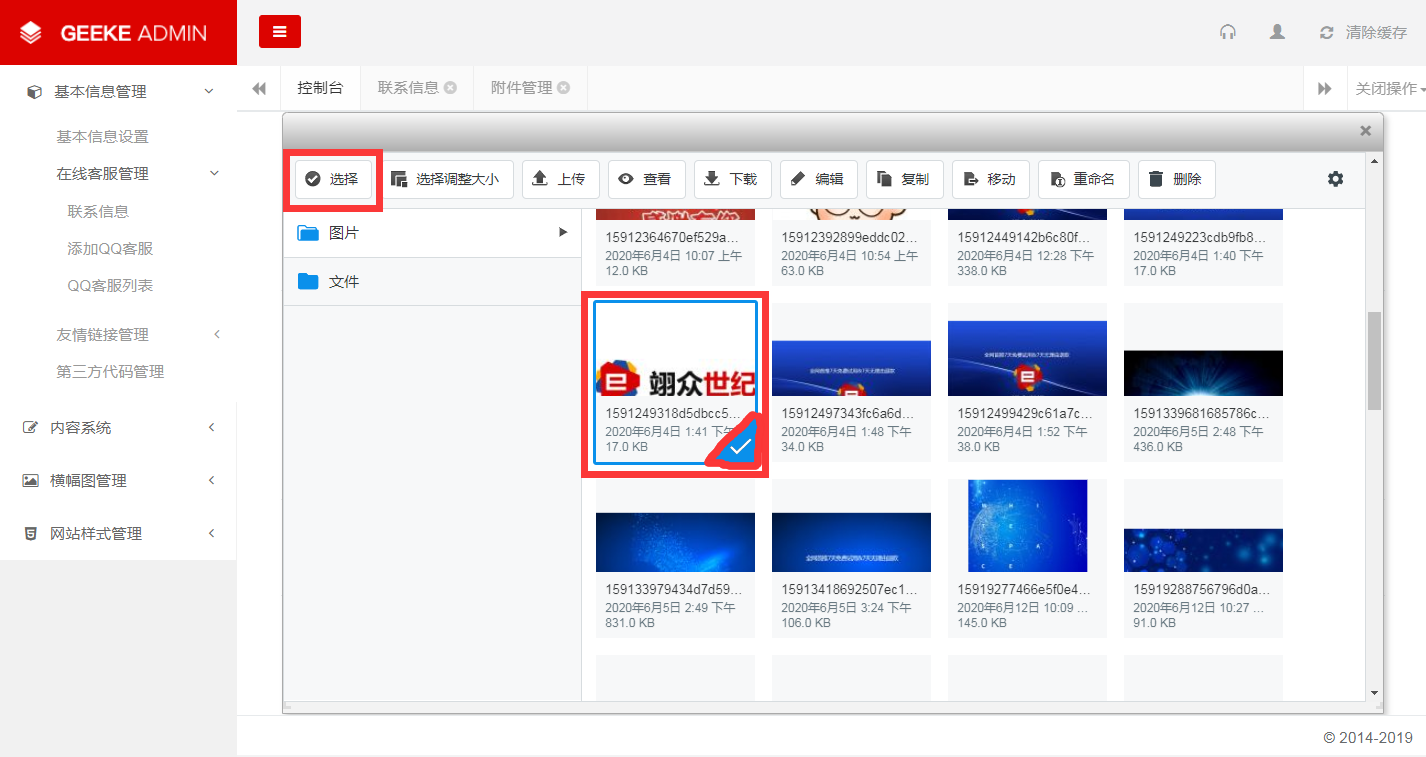
Task: Expand the 图片 folder arrow
Action: coord(563,232)
